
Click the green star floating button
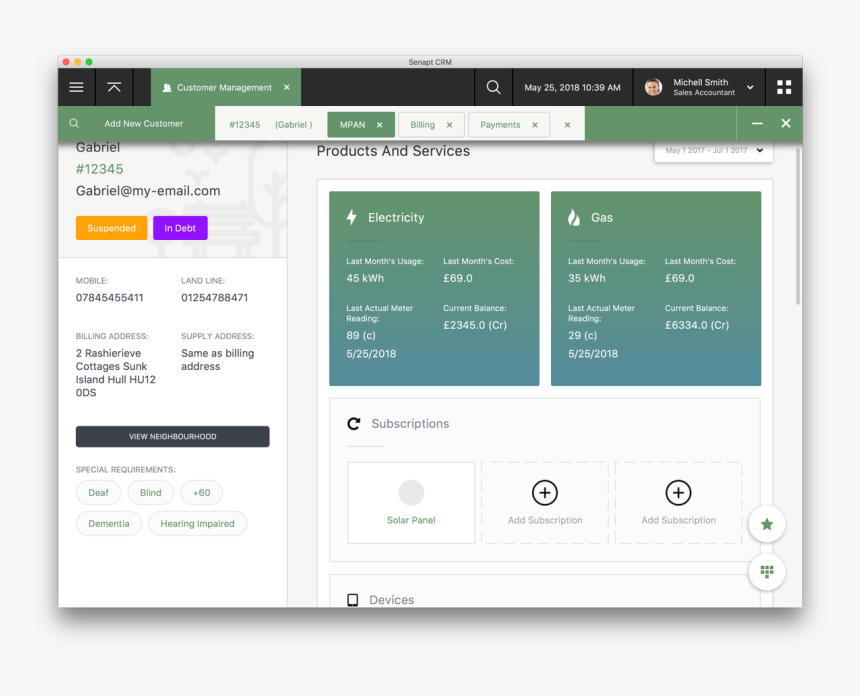pos(767,524)
